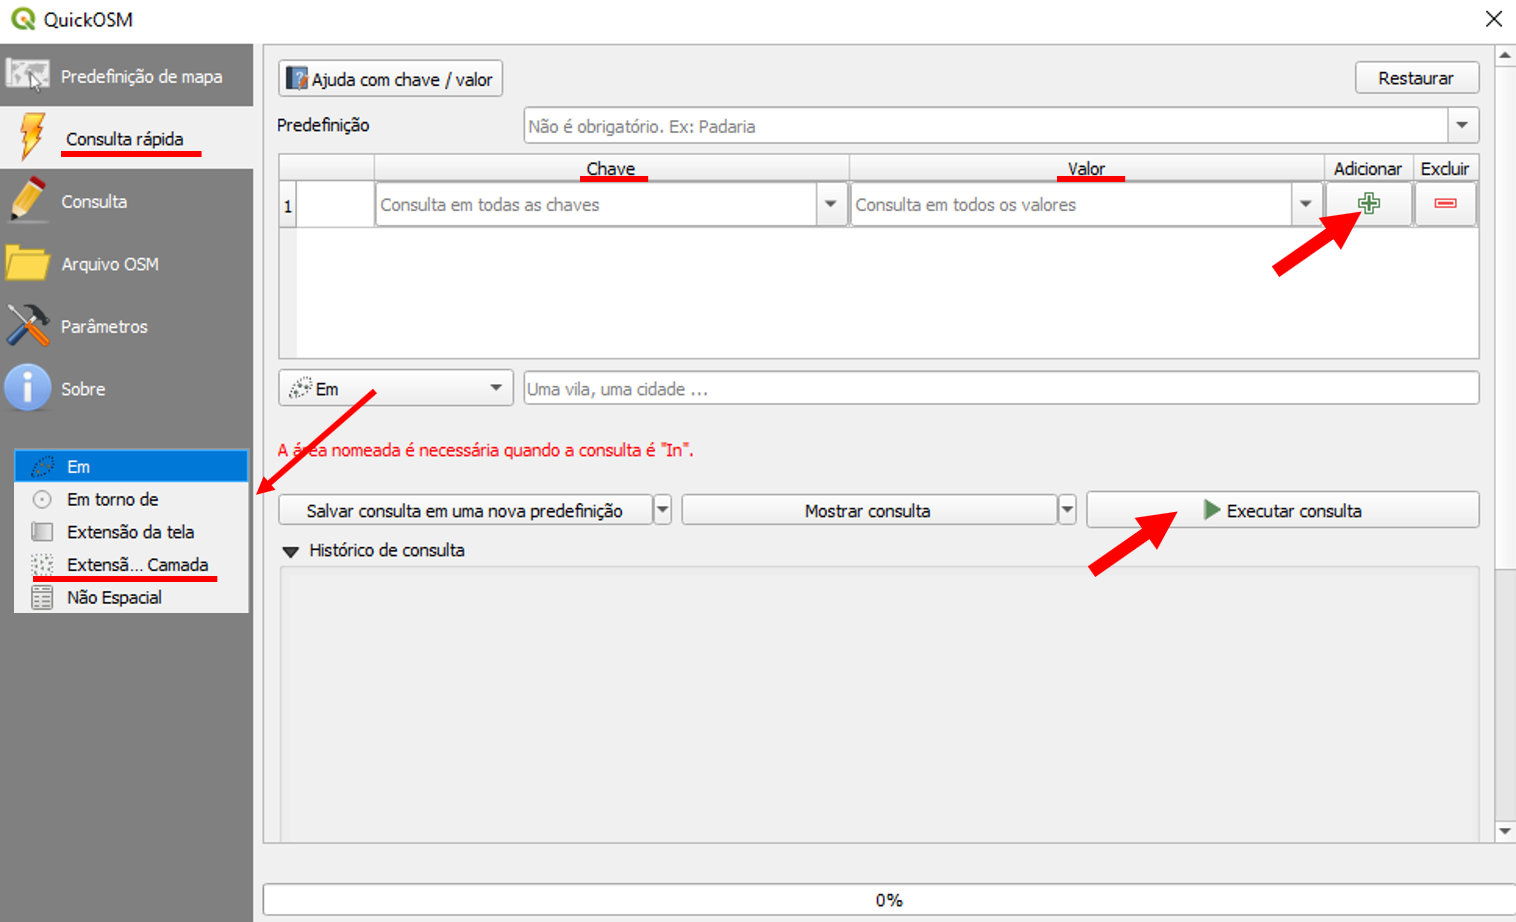
Task: Click the red minus Excluir icon
Action: pos(1445,204)
